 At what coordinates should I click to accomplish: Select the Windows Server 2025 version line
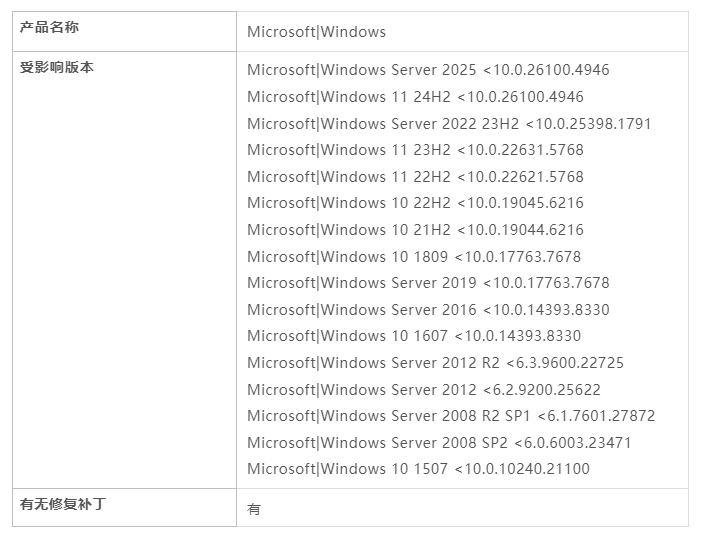point(428,70)
